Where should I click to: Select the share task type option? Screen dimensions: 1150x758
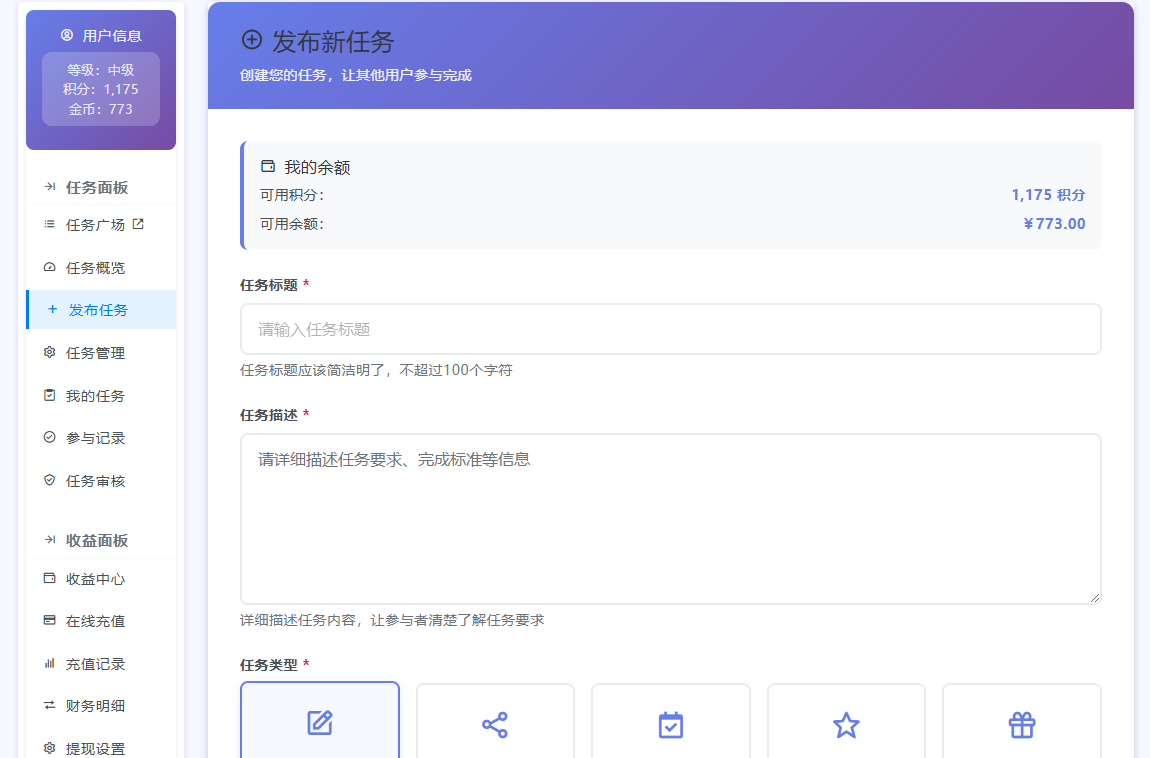[x=495, y=723]
